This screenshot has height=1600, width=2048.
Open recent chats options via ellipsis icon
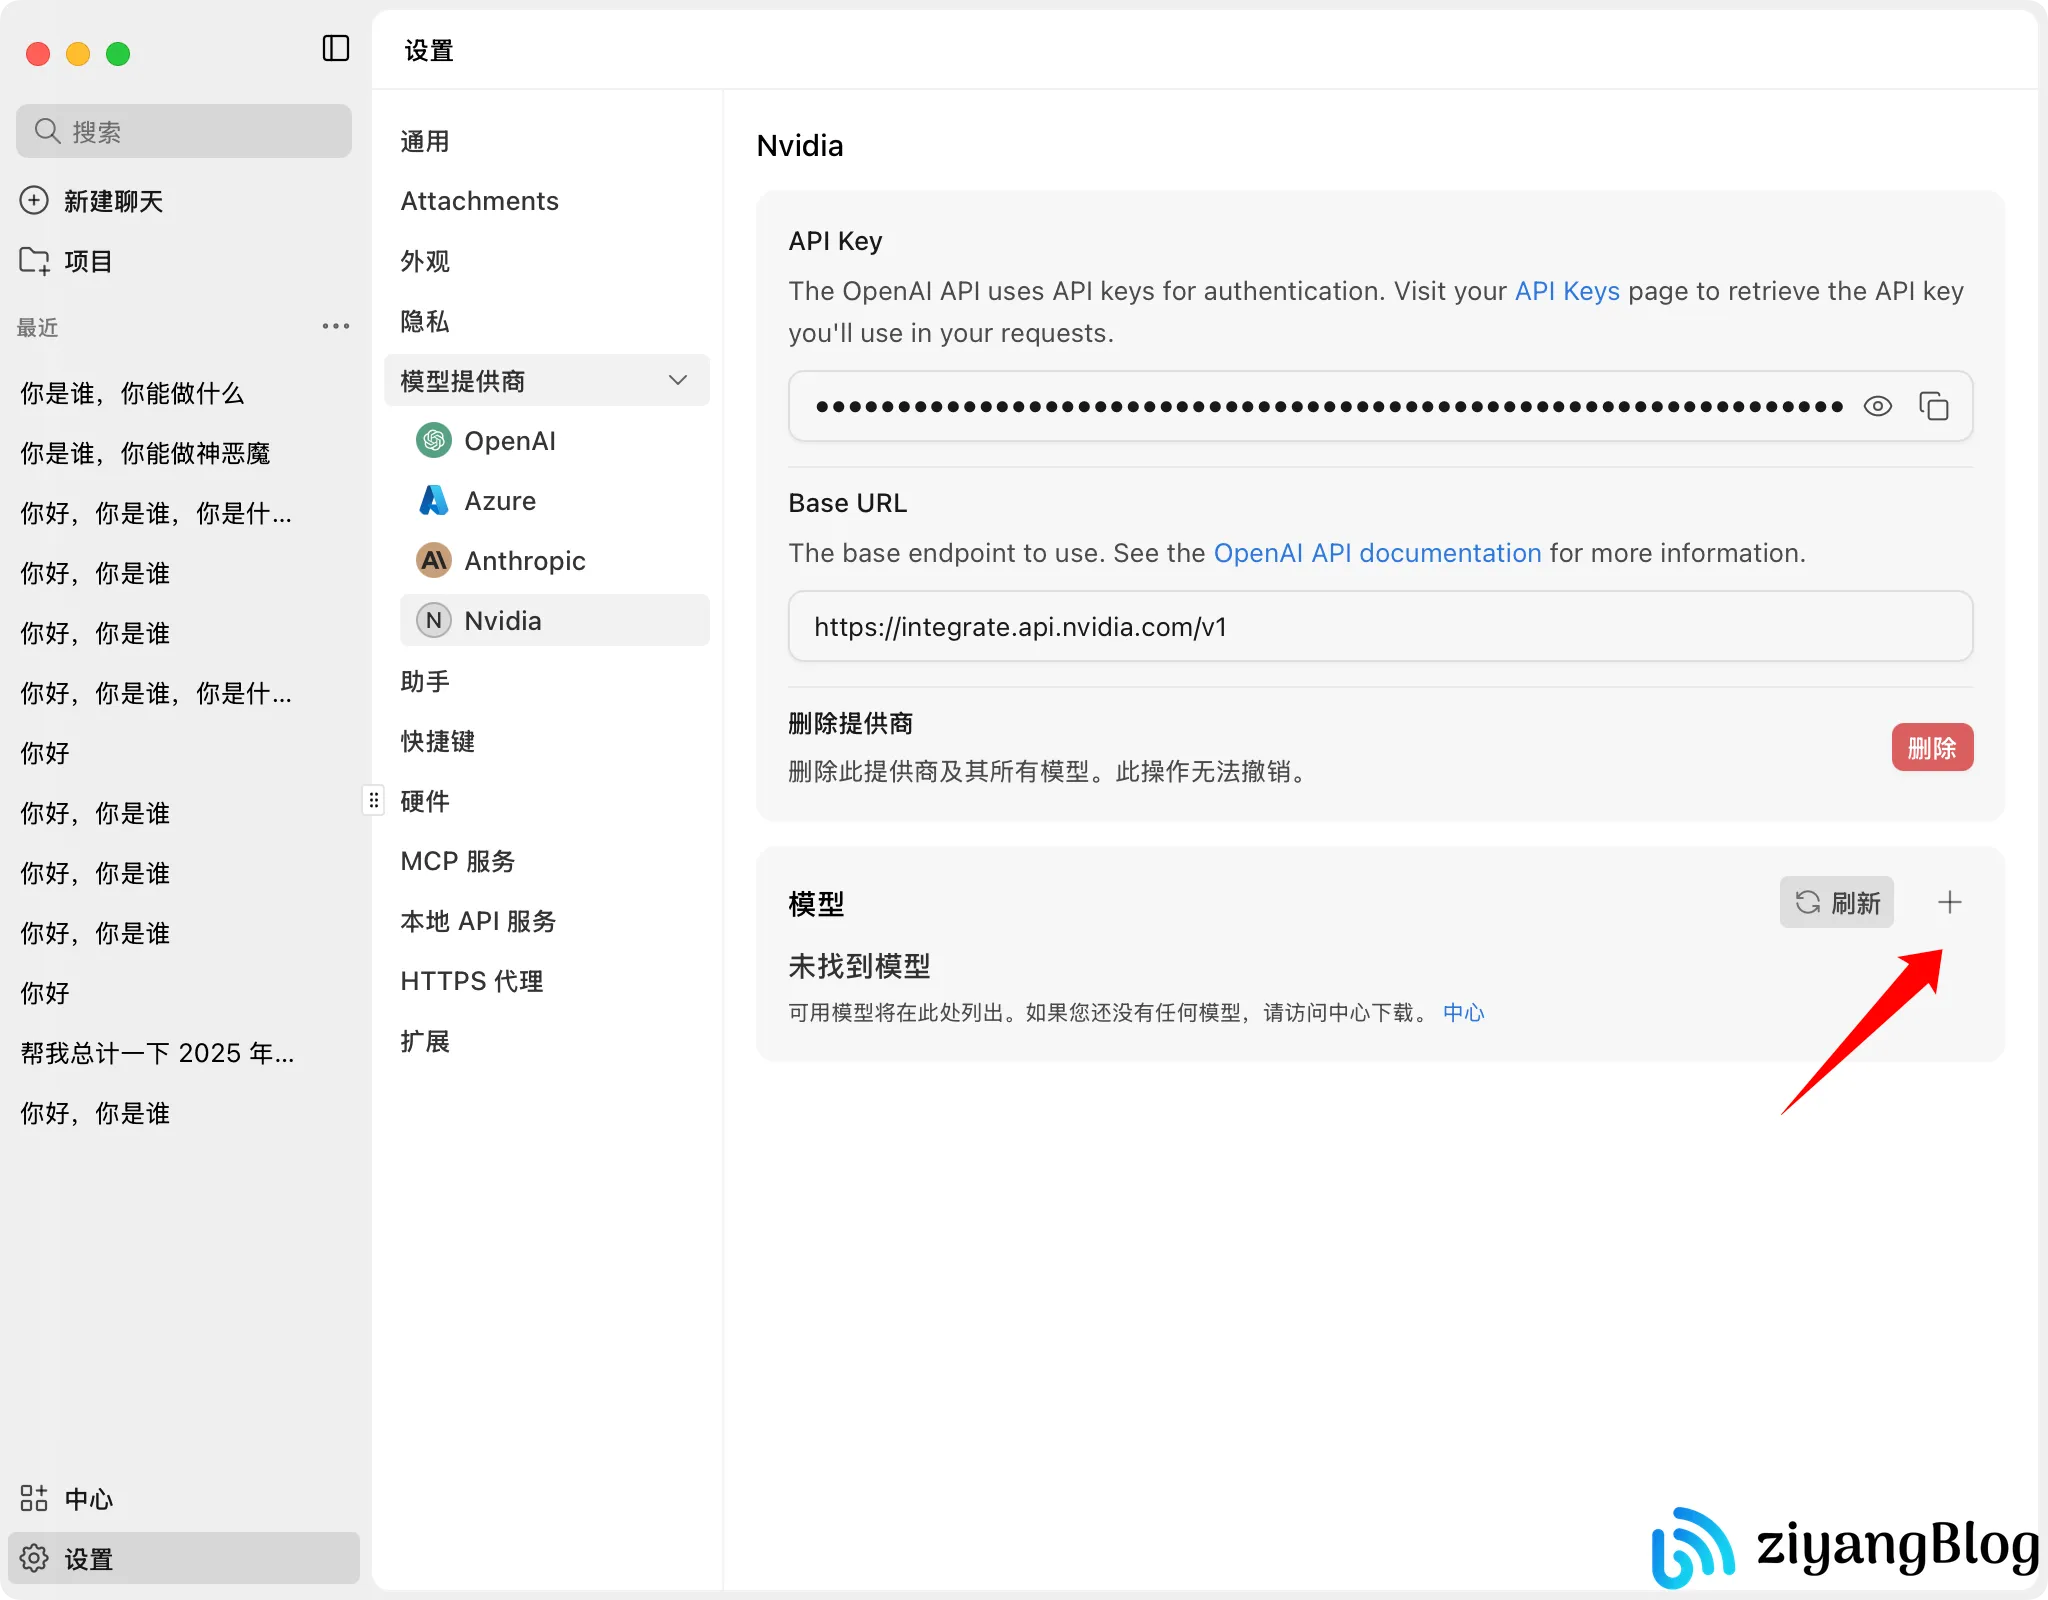336,326
